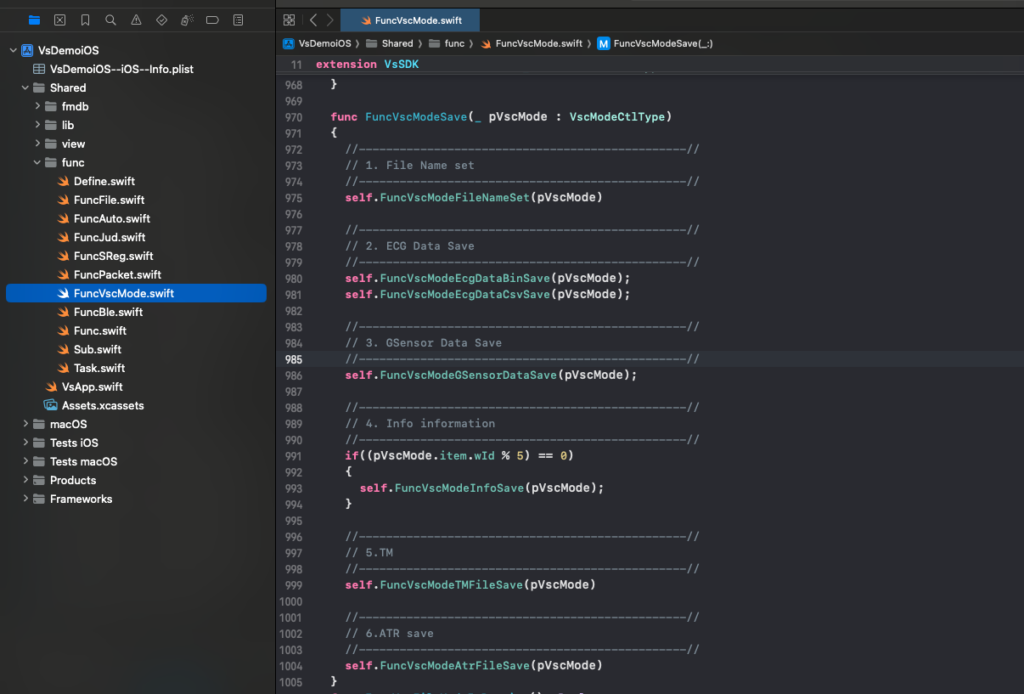This screenshot has width=1024, height=694.
Task: Click the Related Items grid icon
Action: tap(289, 20)
